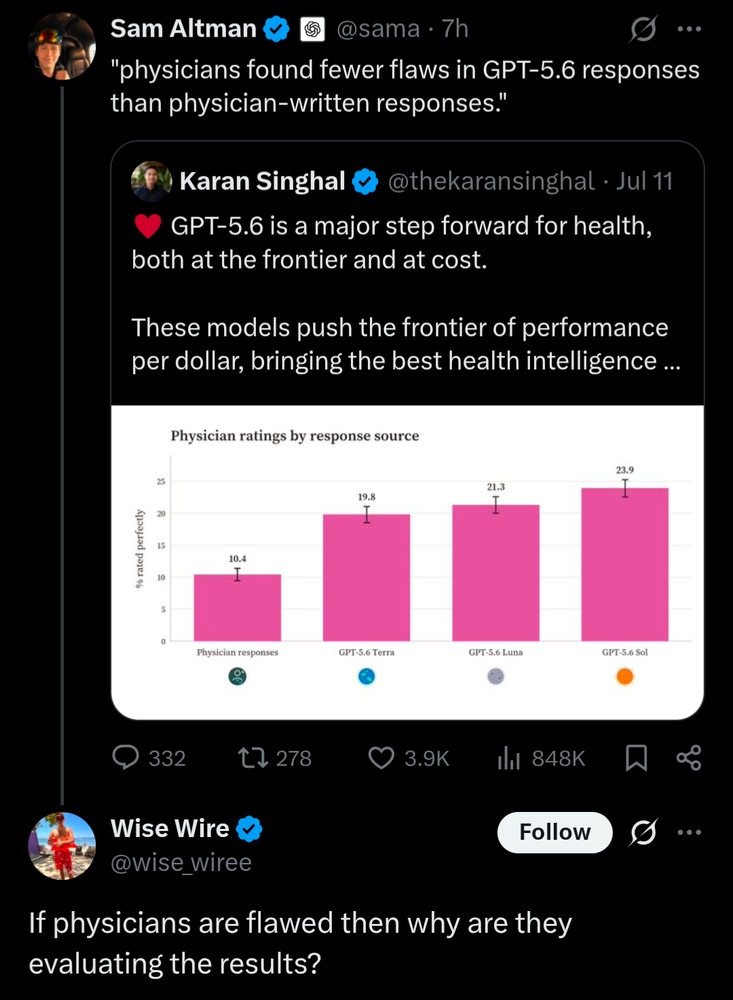Screen dimensions: 733x1000
Task: Open Sam Altman's profile picture
Action: coord(62,47)
